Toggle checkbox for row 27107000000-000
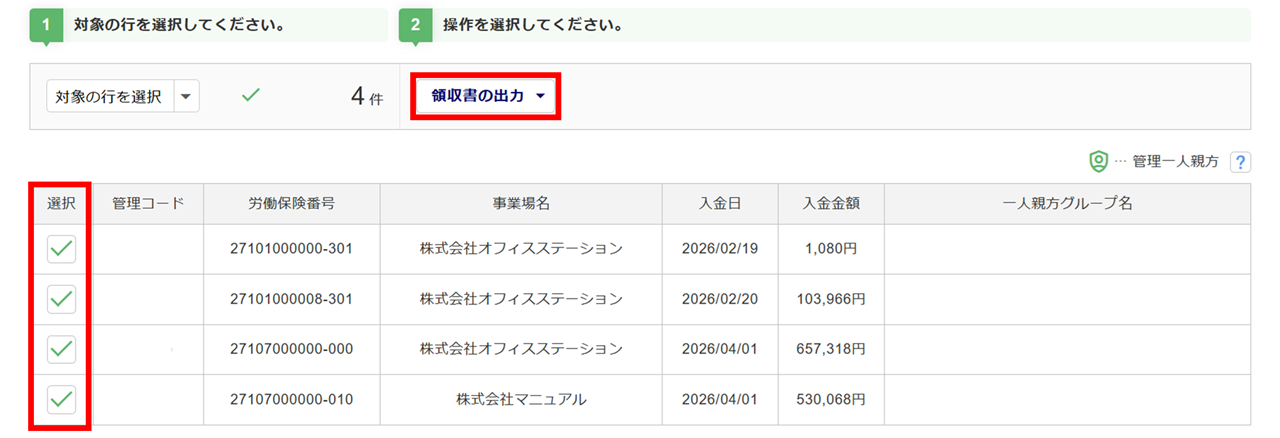 point(62,349)
